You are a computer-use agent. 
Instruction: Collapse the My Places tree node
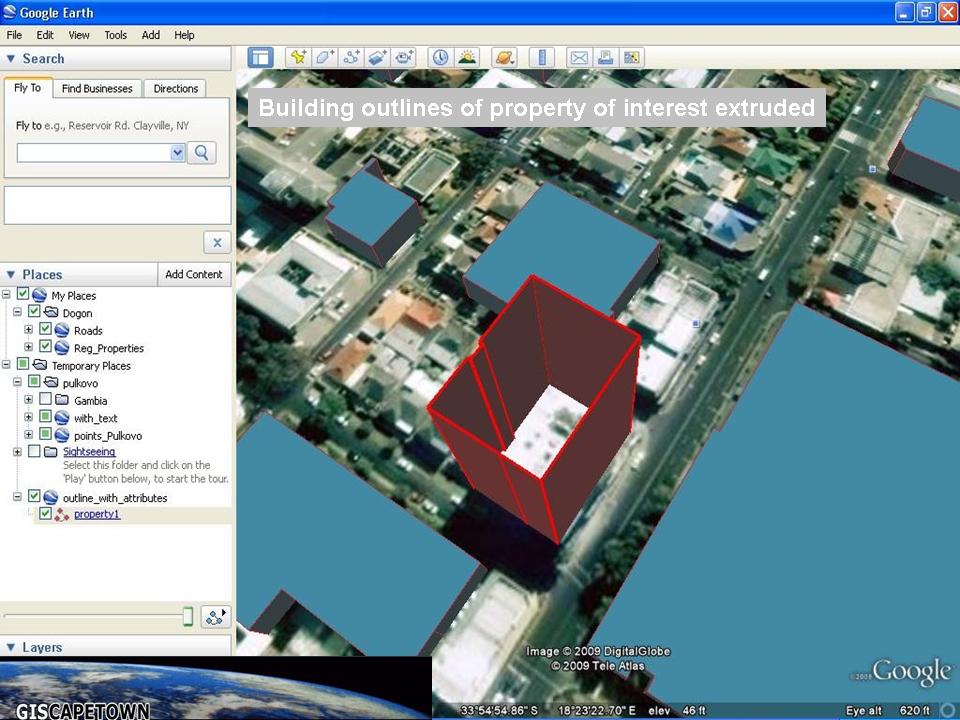pos(6,294)
